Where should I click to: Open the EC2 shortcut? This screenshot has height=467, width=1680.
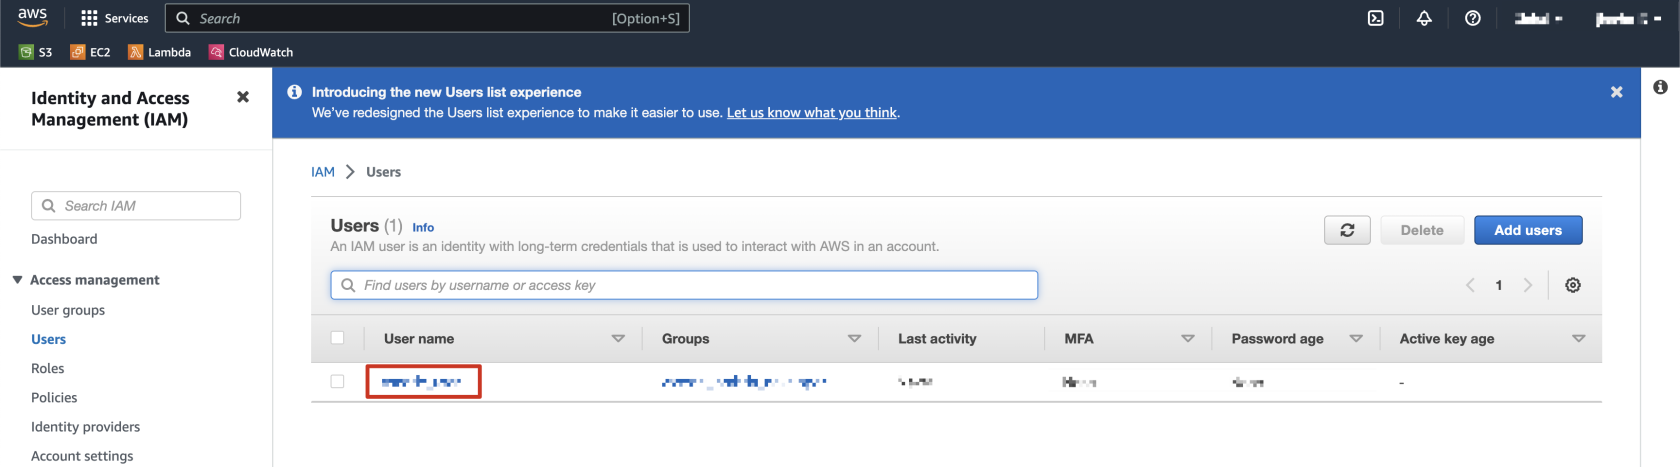click(90, 52)
